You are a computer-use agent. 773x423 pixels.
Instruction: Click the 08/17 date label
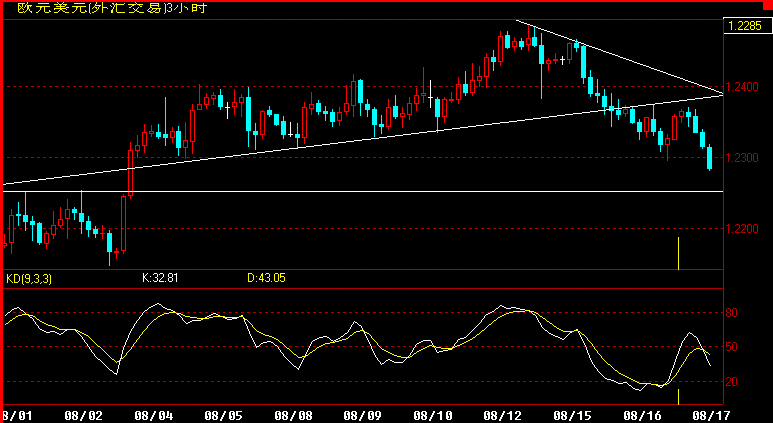tap(712, 416)
